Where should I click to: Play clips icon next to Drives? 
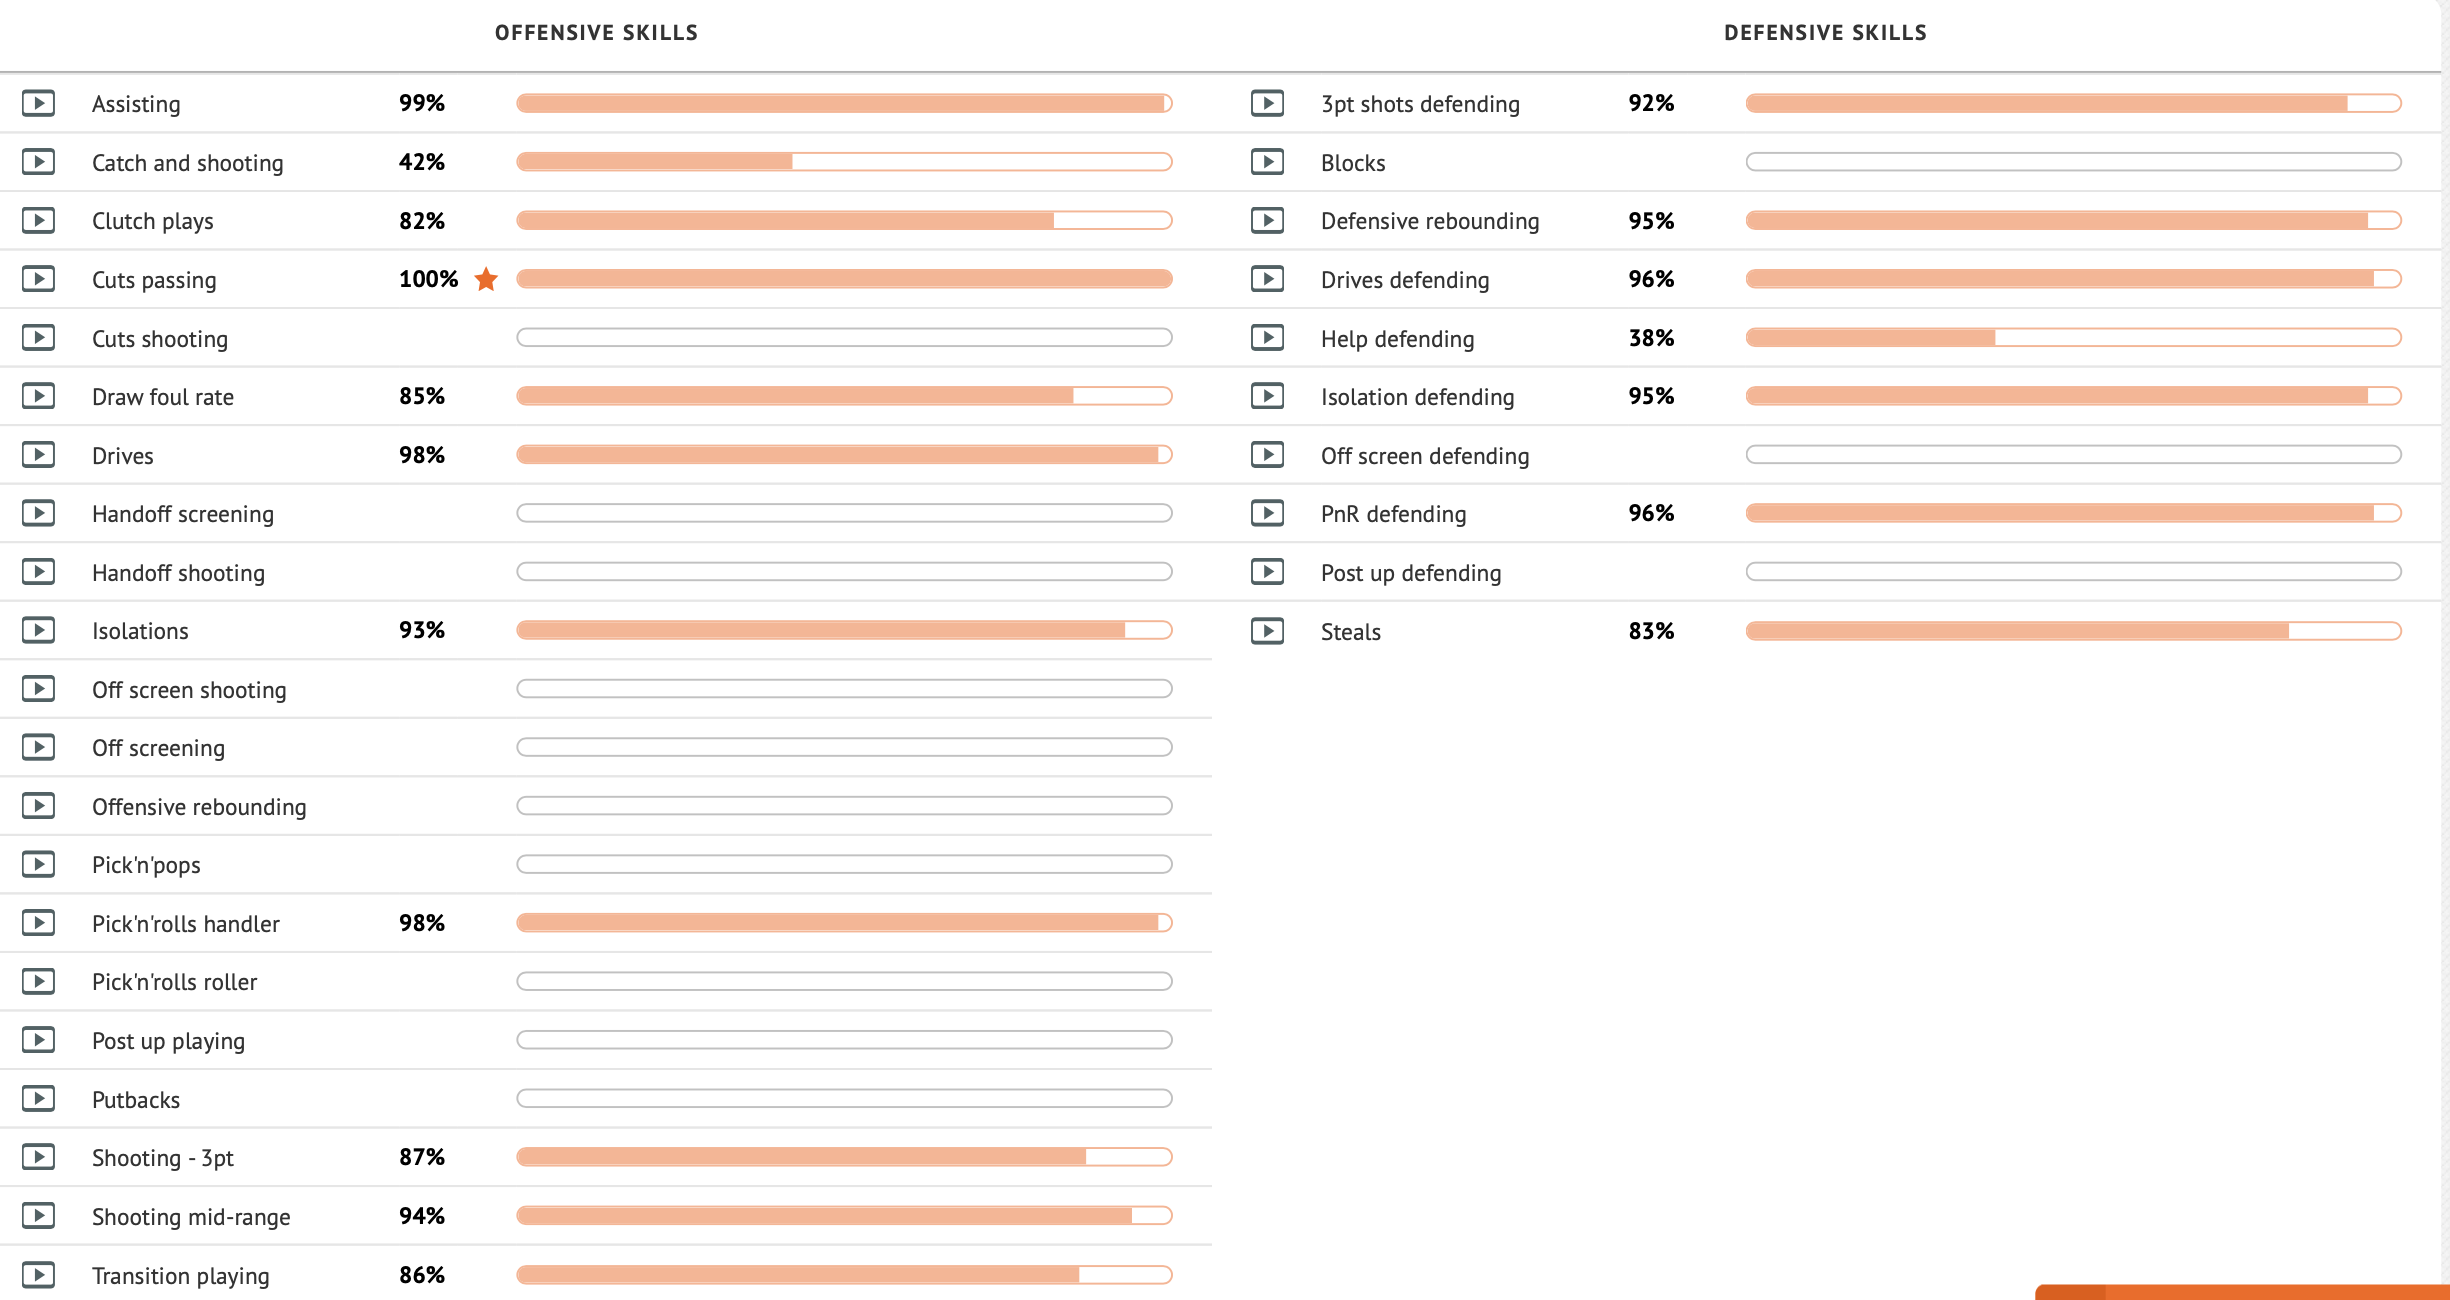tap(38, 455)
